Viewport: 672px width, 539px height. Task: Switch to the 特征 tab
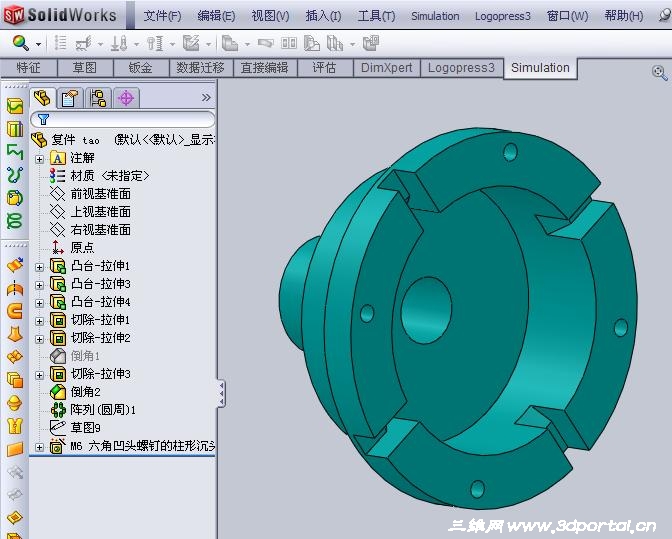(x=29, y=68)
